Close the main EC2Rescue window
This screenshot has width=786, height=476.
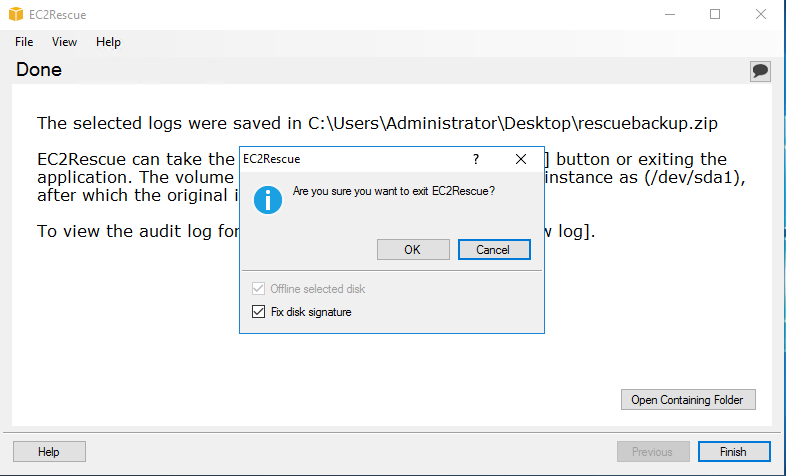pos(760,15)
